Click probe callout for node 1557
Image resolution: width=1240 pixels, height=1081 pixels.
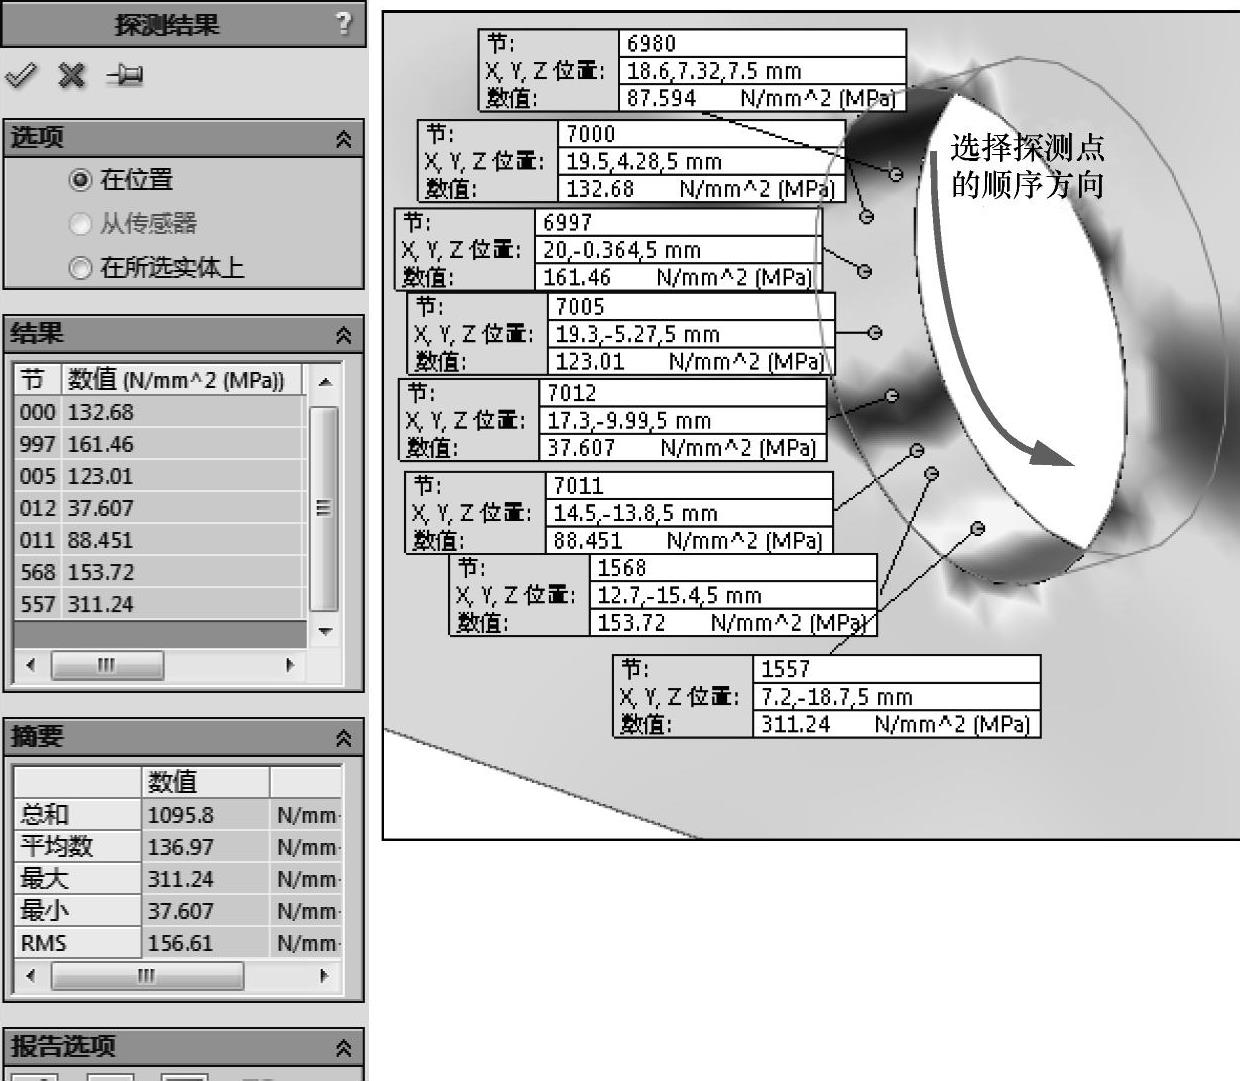[827, 697]
